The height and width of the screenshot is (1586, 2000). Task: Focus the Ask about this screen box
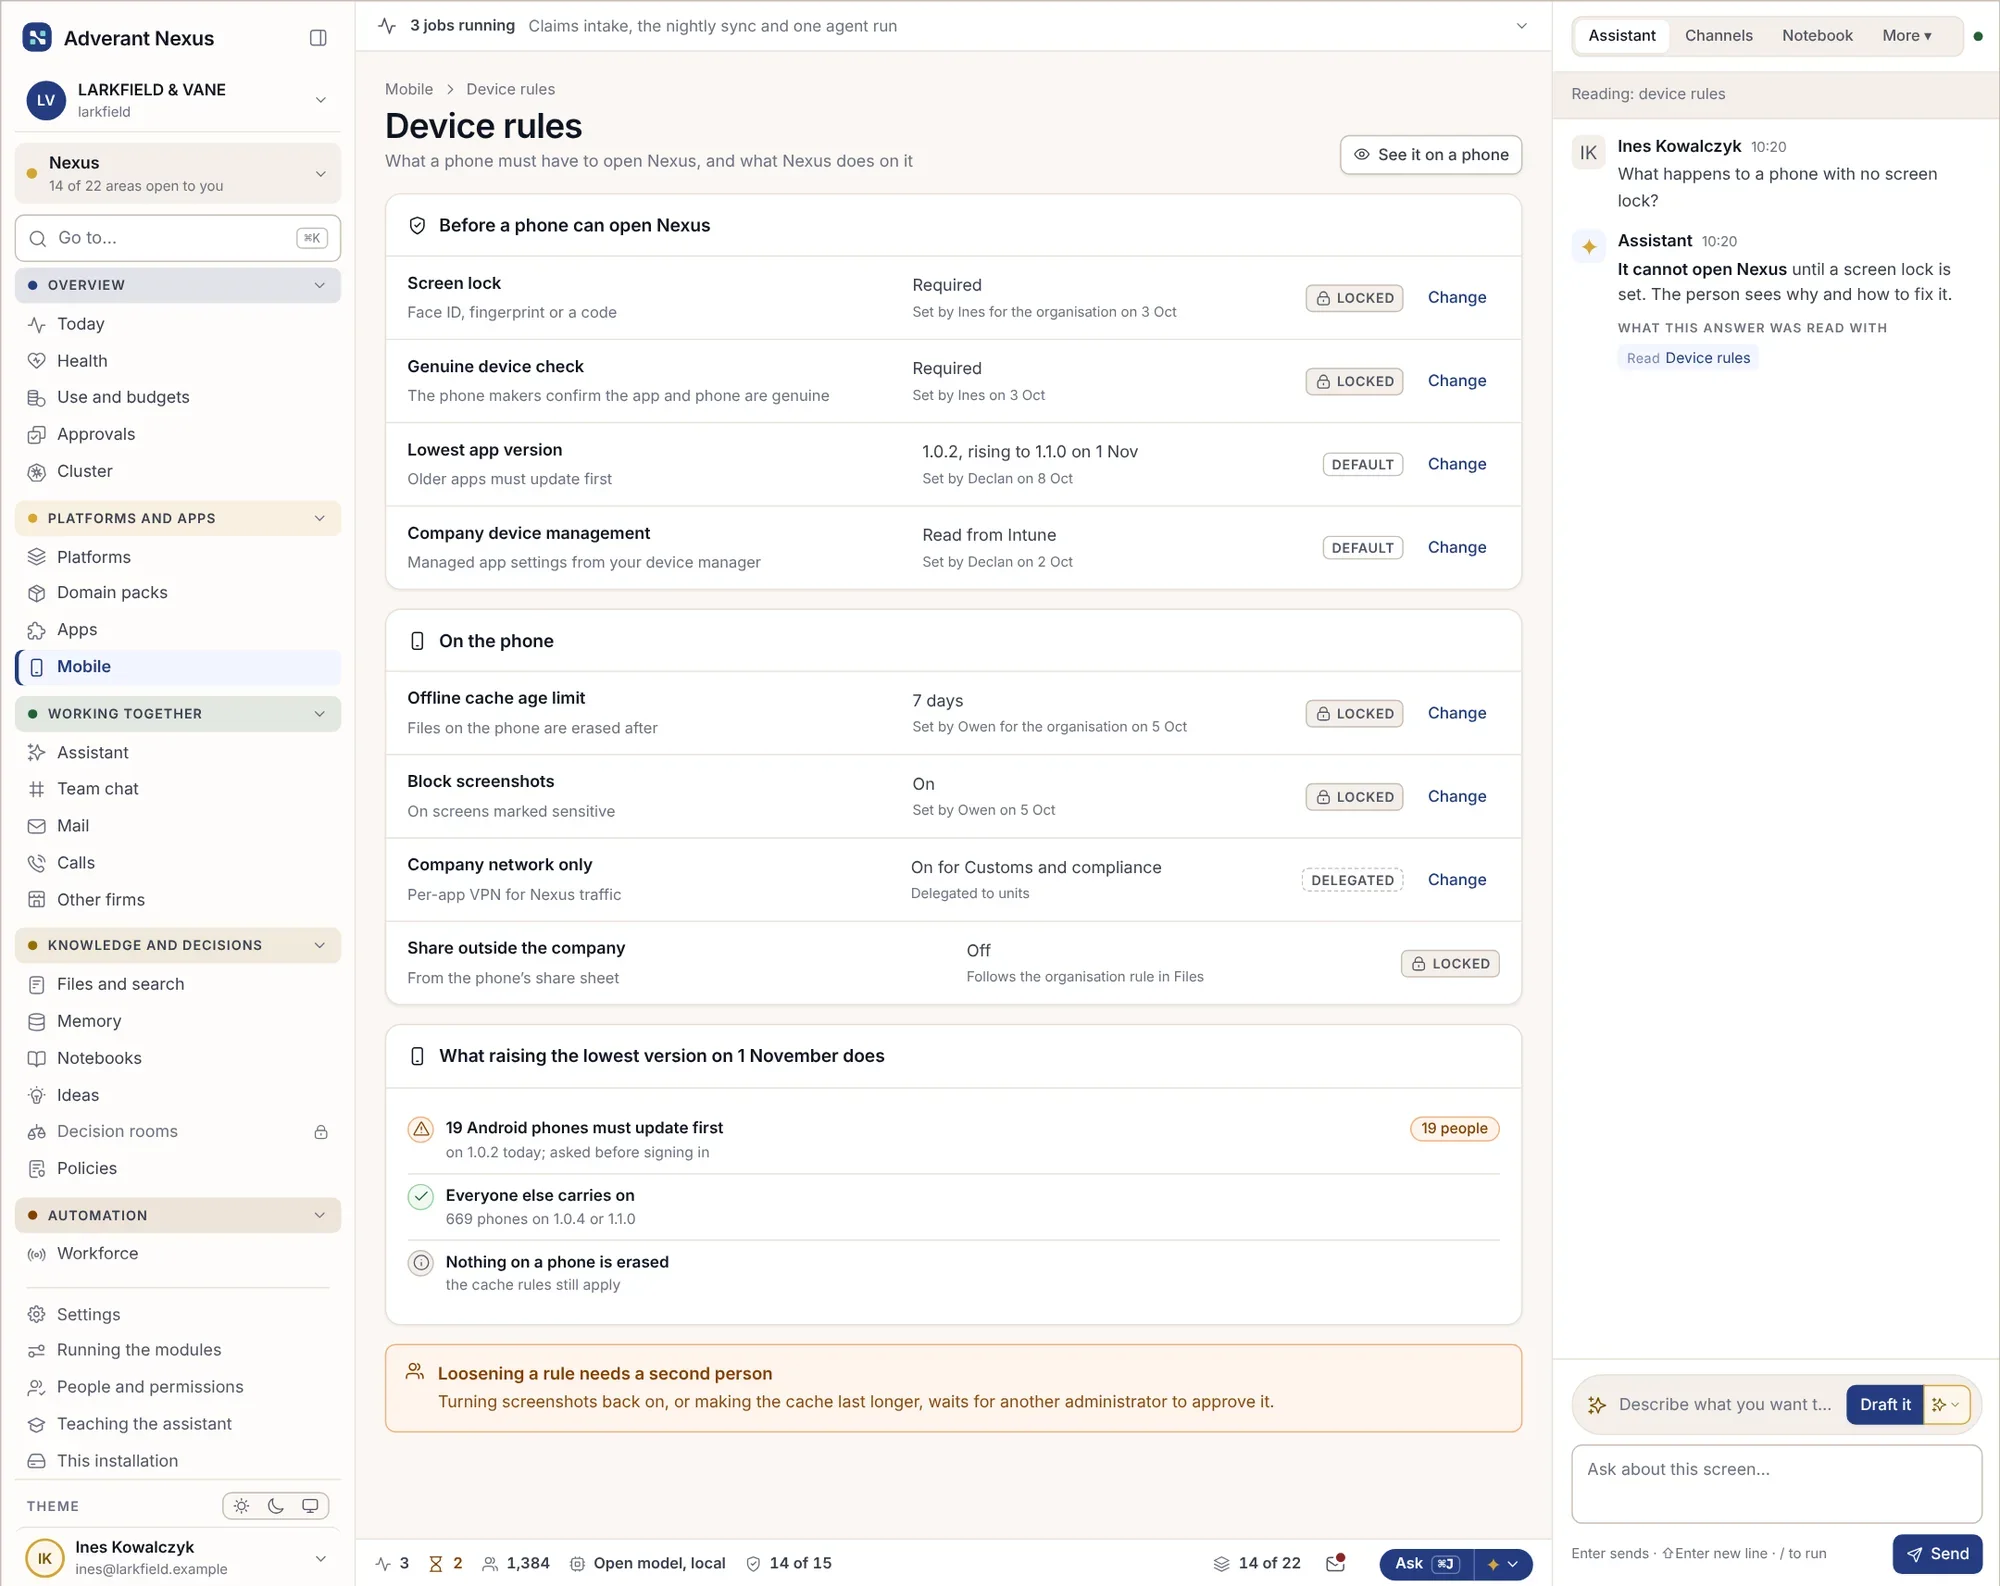coord(1776,1485)
